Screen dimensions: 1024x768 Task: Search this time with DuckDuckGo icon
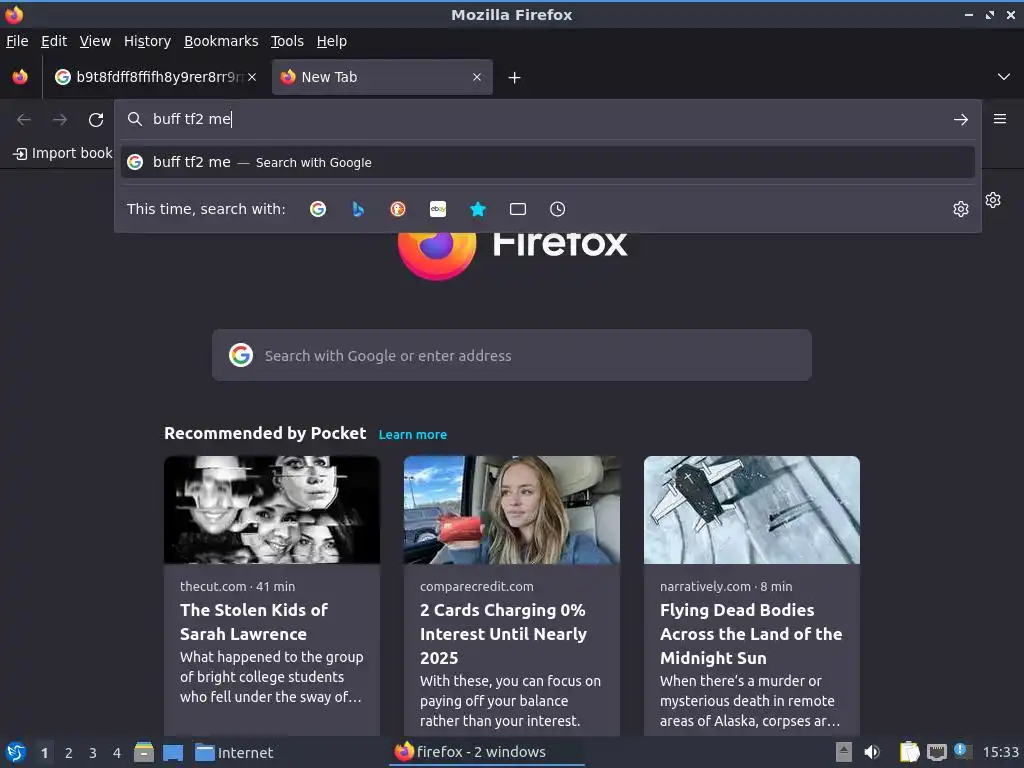[x=398, y=209]
